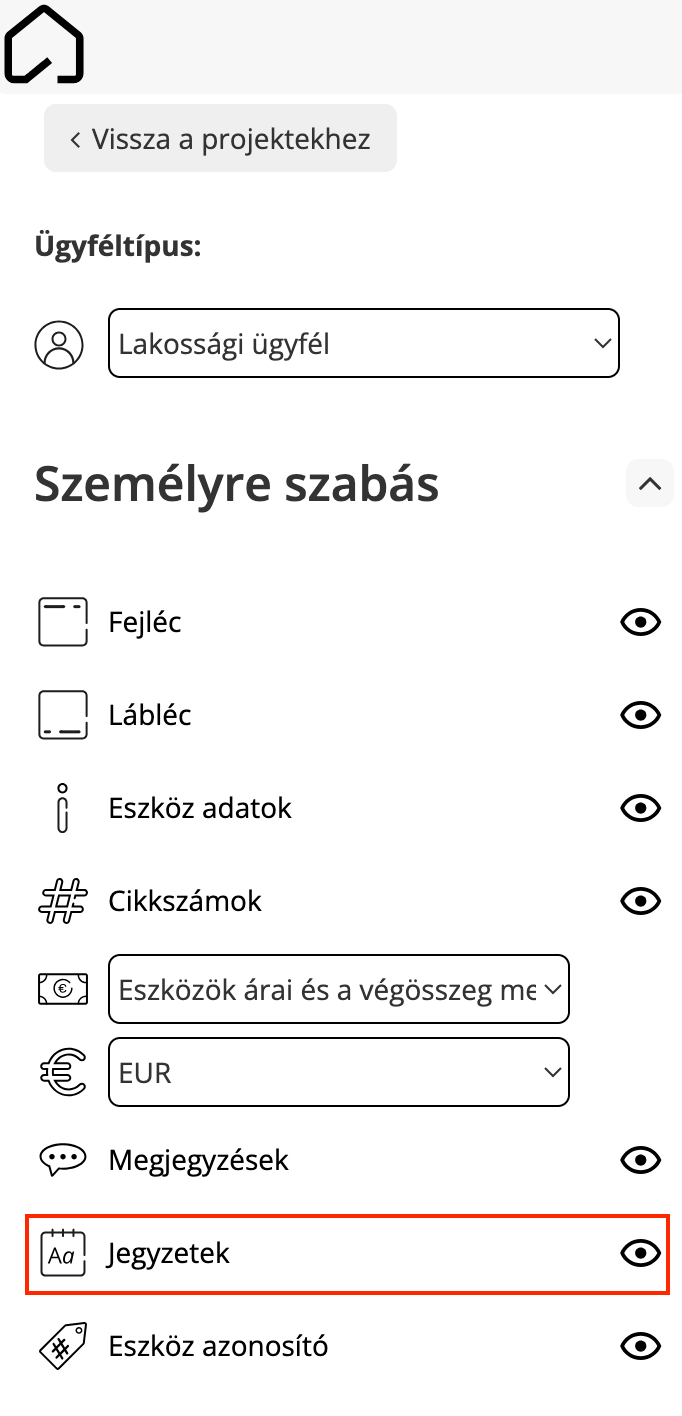Open the Lakossági ügyfél dropdown
The image size is (682, 1416).
[364, 343]
